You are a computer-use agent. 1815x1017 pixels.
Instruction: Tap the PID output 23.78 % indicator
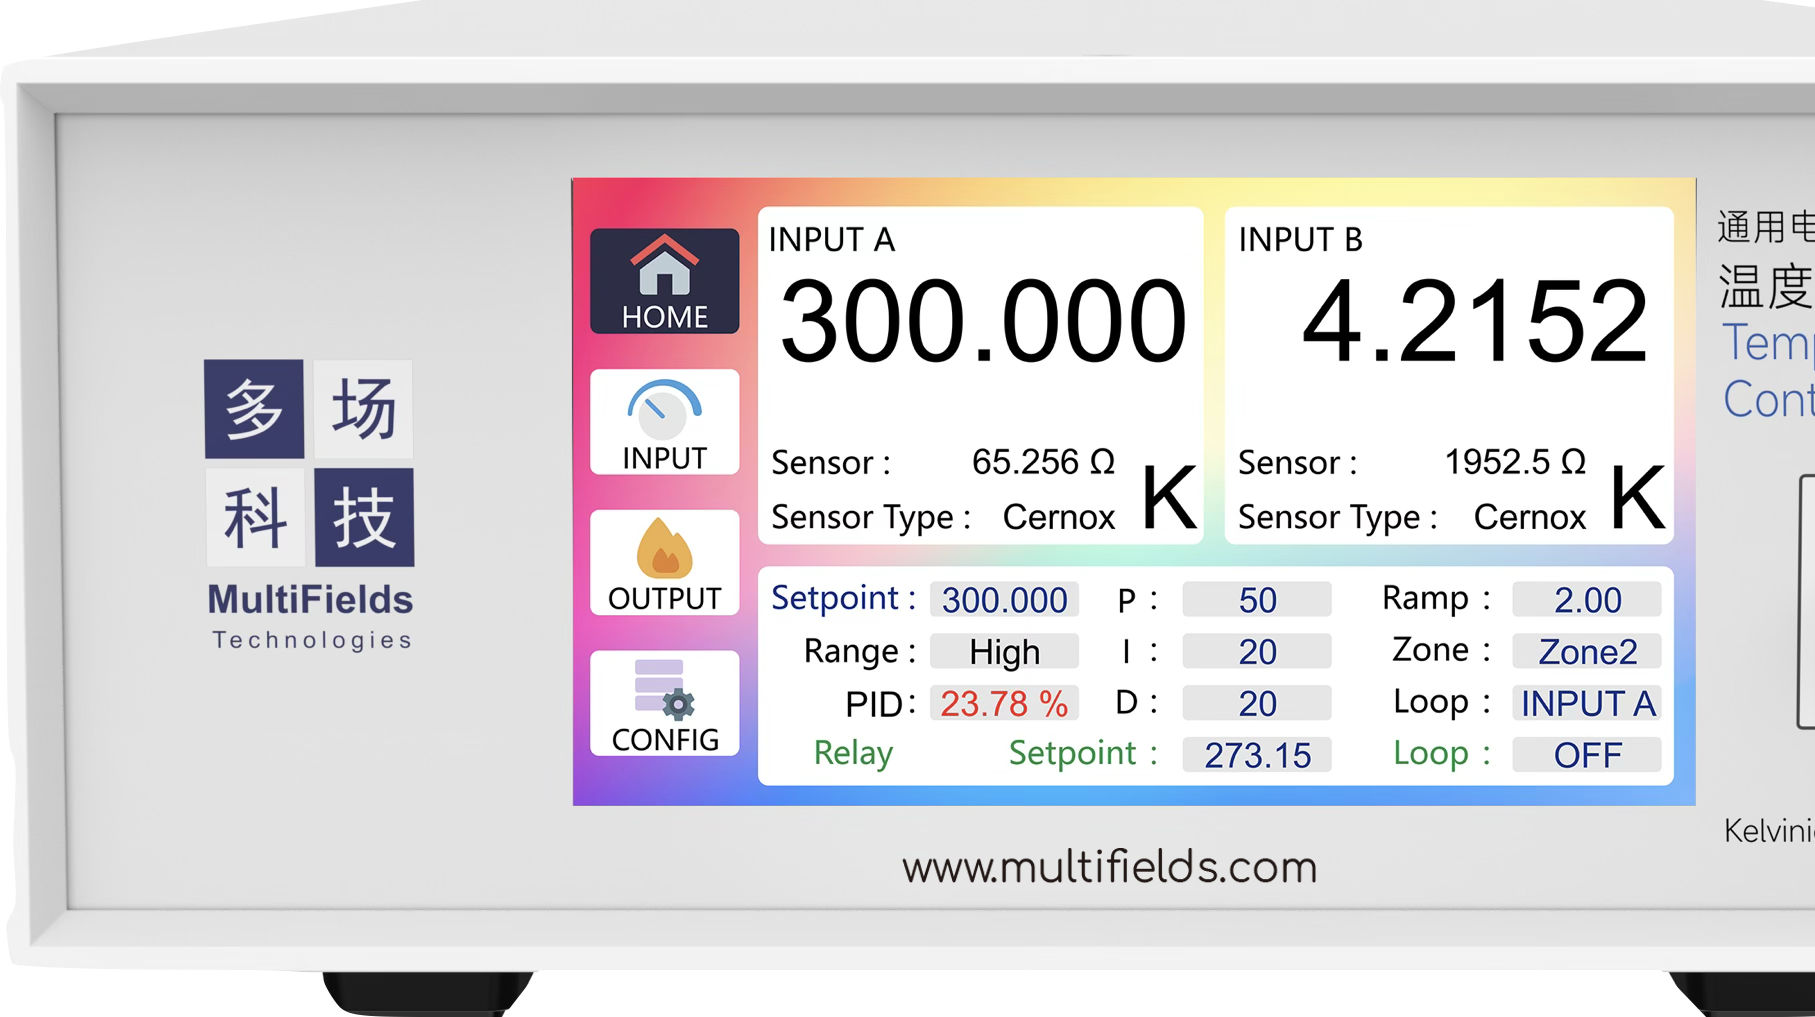pyautogui.click(x=1004, y=704)
